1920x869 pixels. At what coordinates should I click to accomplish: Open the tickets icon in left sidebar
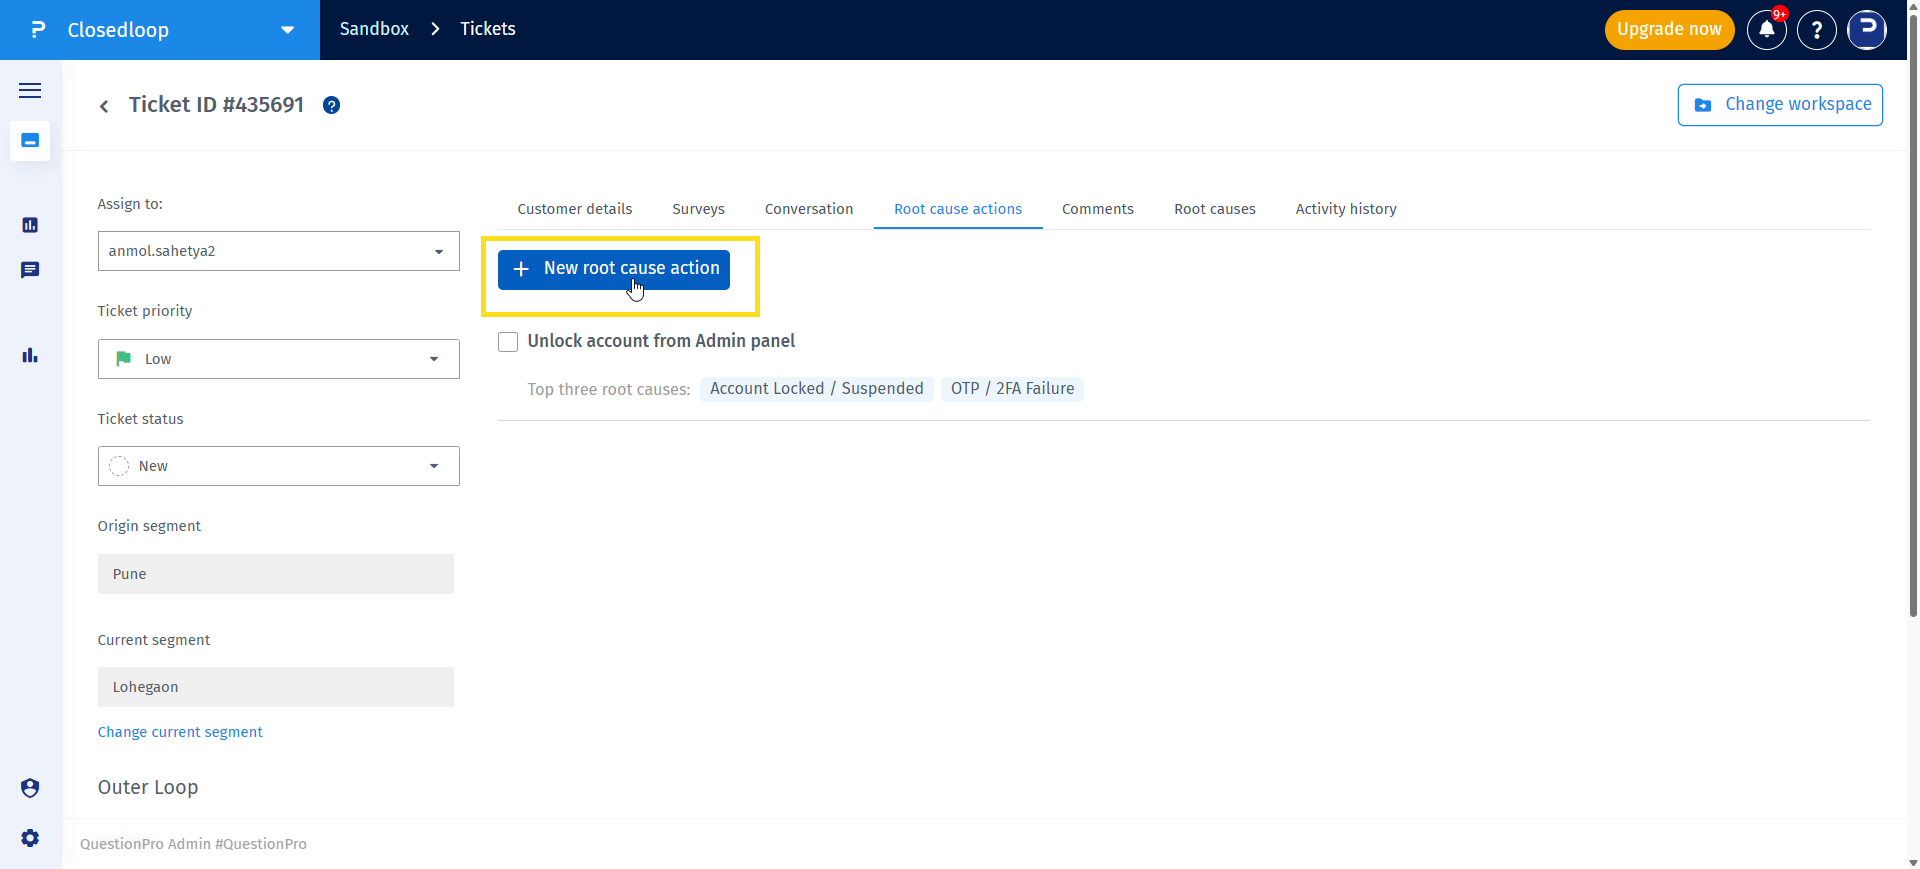tap(30, 141)
